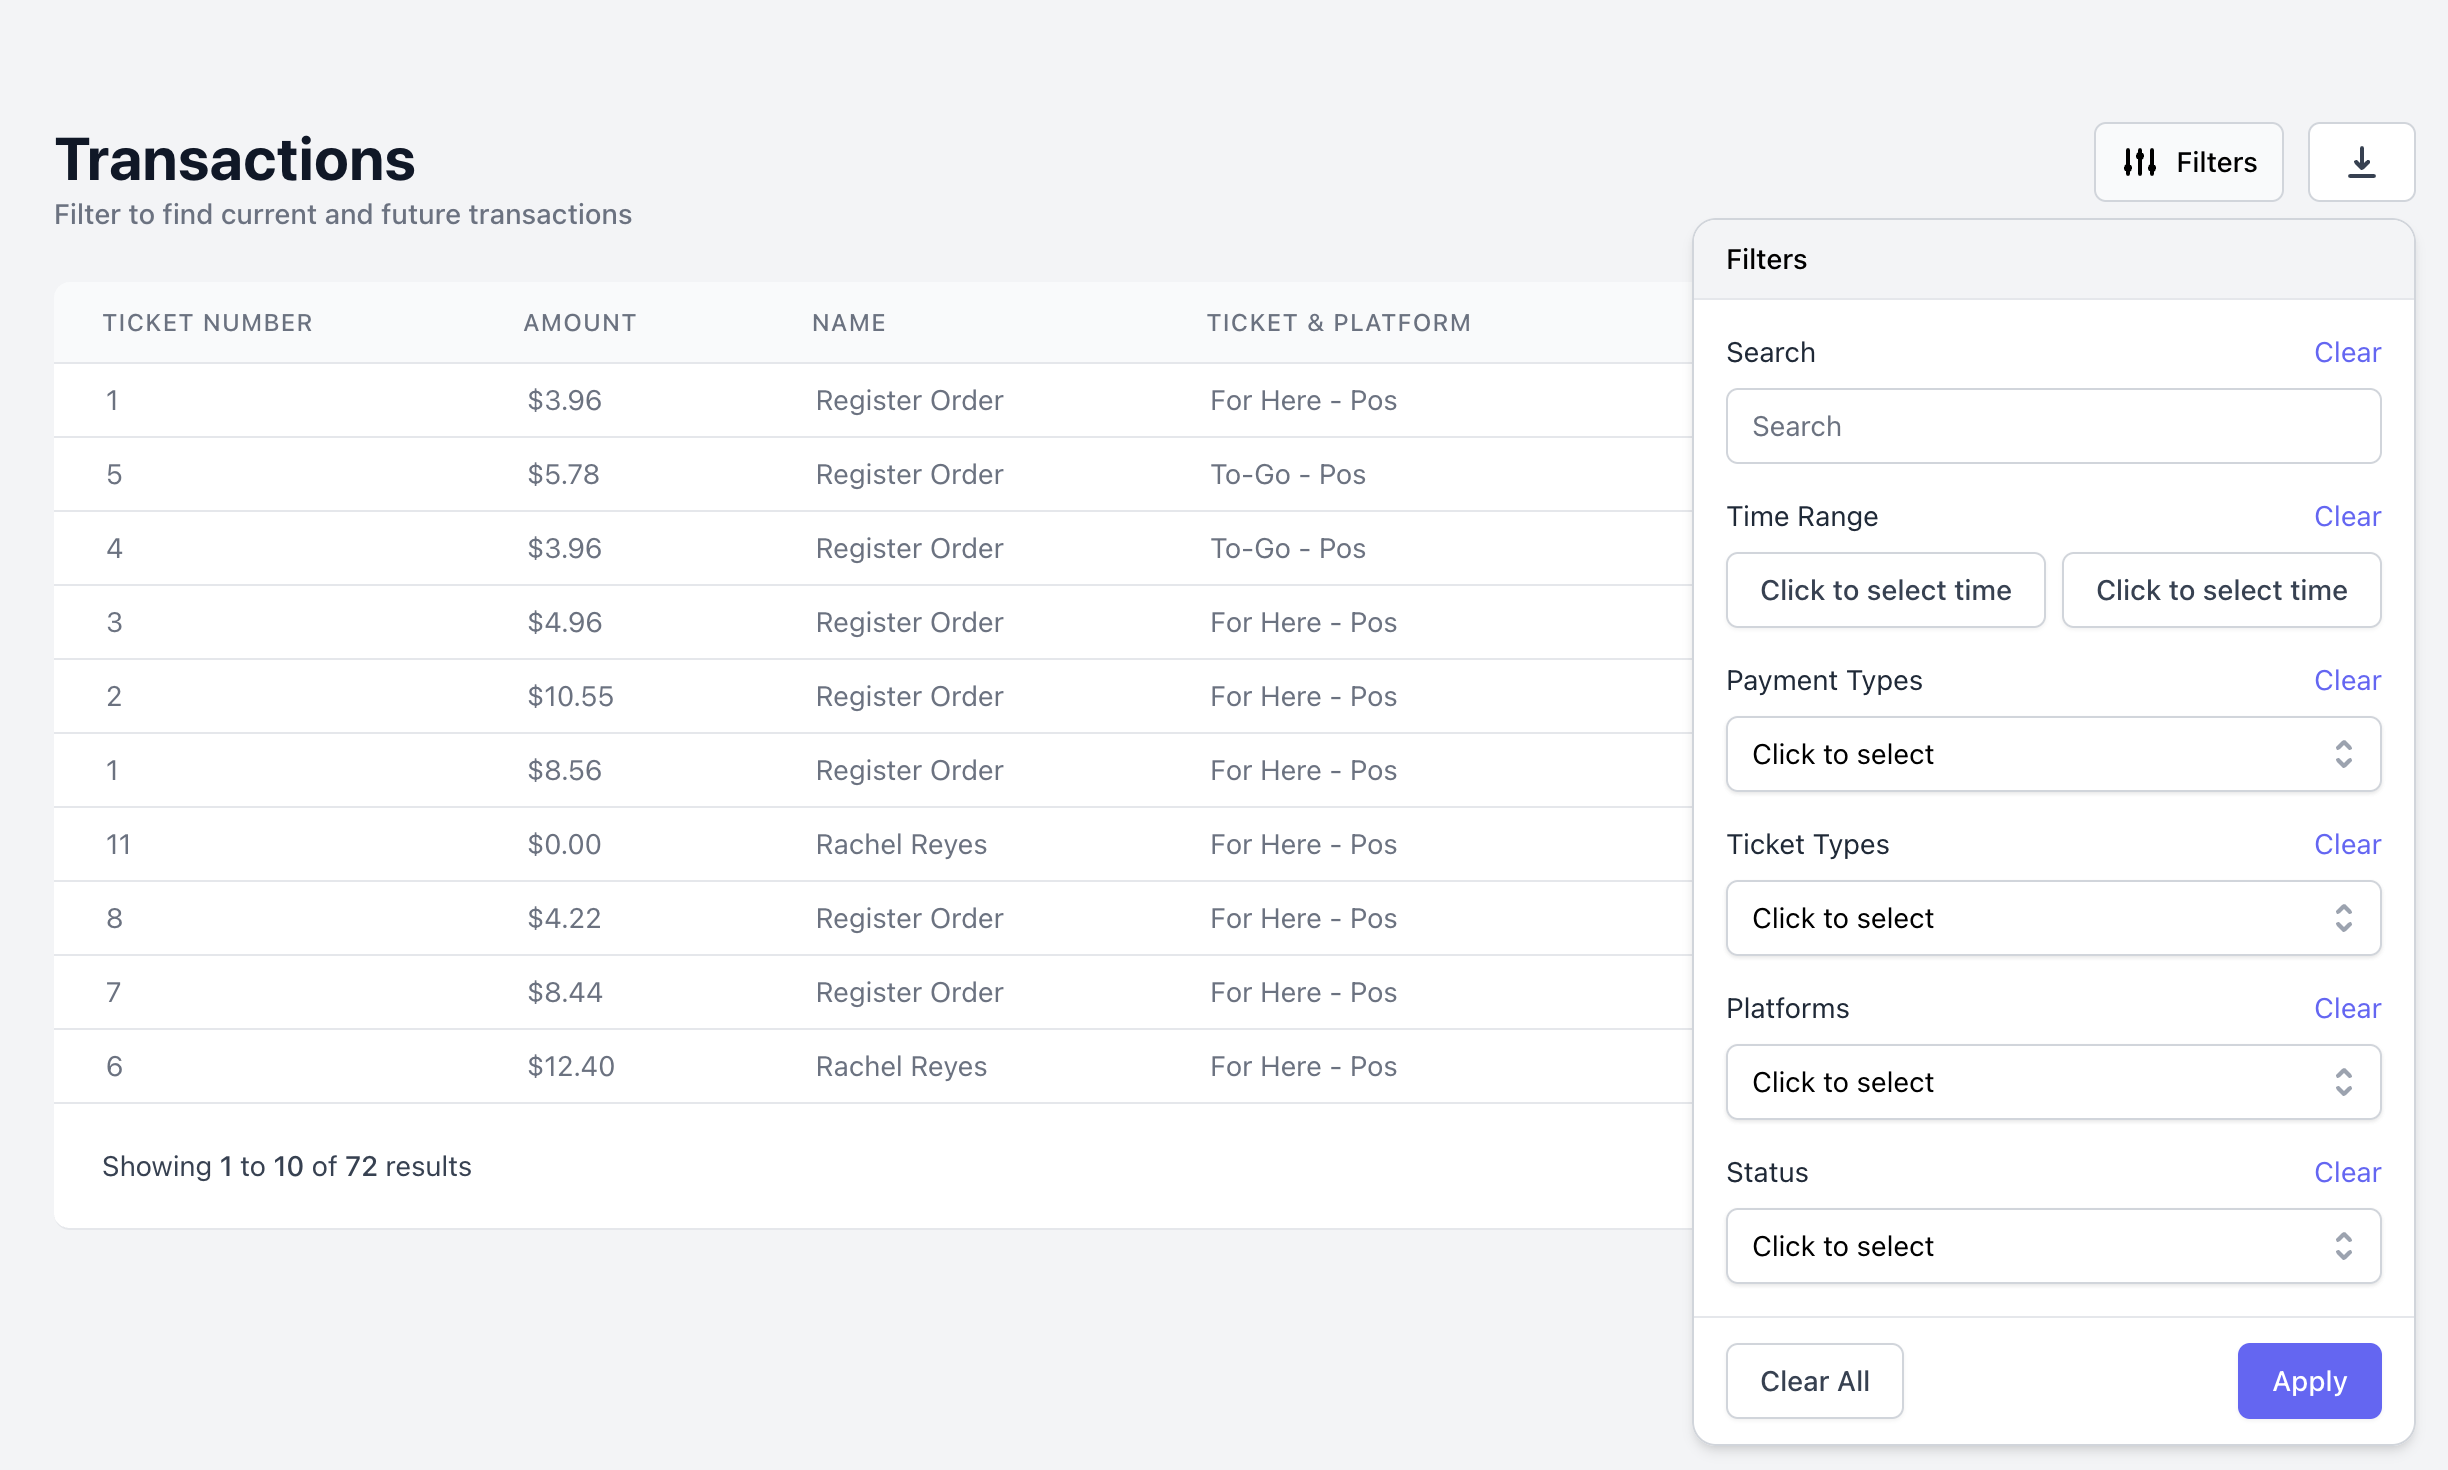Click into the Search input field
Screen dimensions: 2448x1470
click(x=2052, y=426)
